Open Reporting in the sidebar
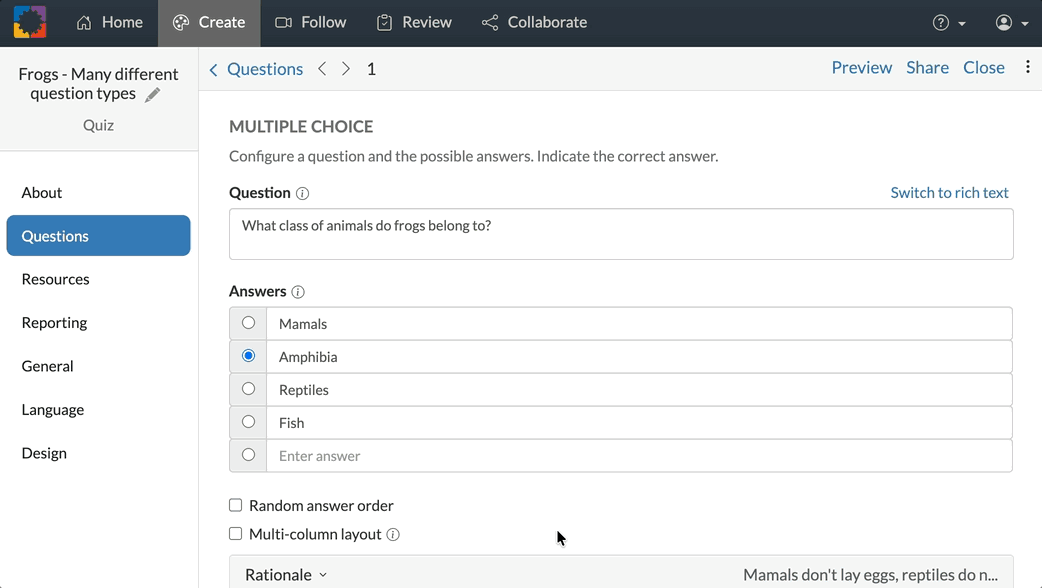The image size is (1042, 588). [54, 323]
